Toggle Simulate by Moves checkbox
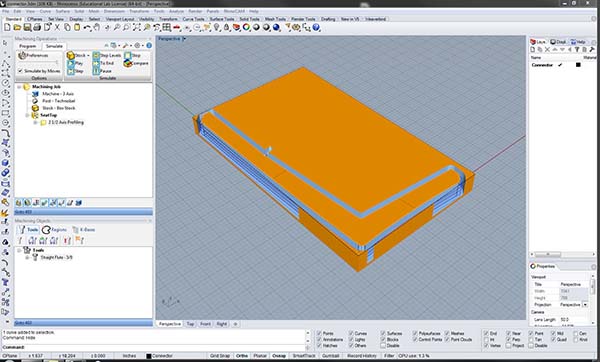Screen dimensions: 600x362 click(x=20, y=71)
